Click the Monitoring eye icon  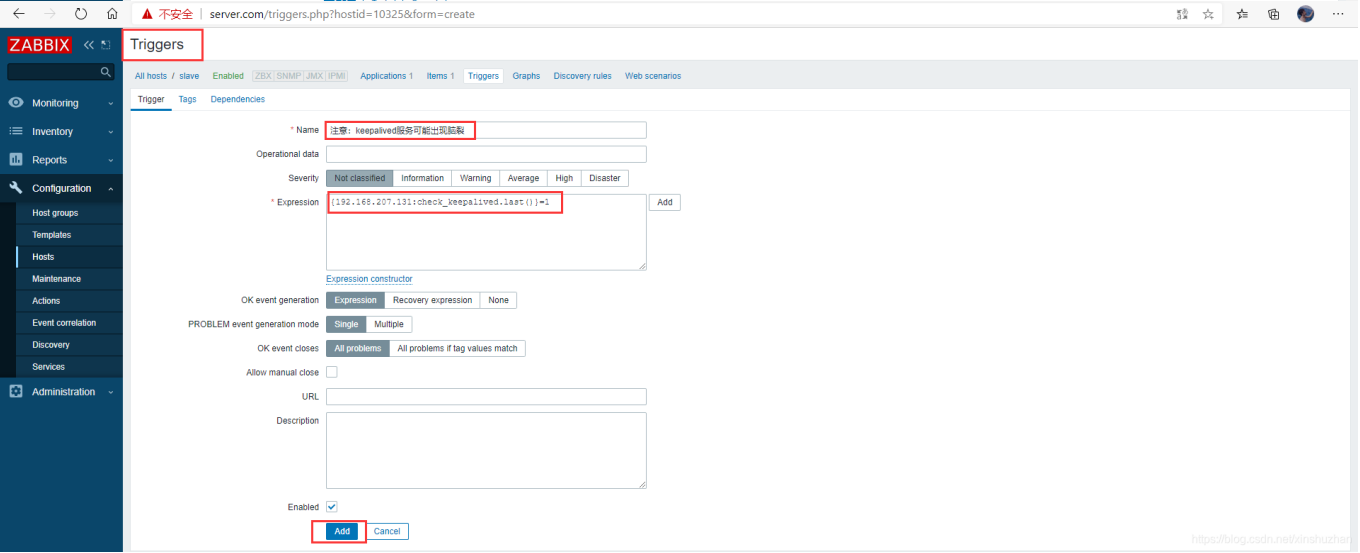coord(16,103)
